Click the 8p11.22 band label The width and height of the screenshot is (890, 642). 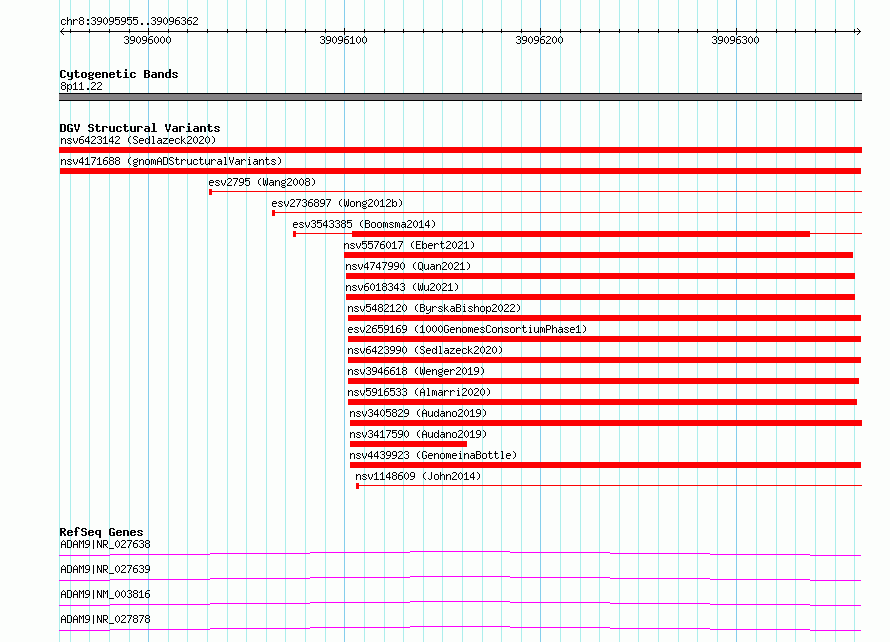81,86
